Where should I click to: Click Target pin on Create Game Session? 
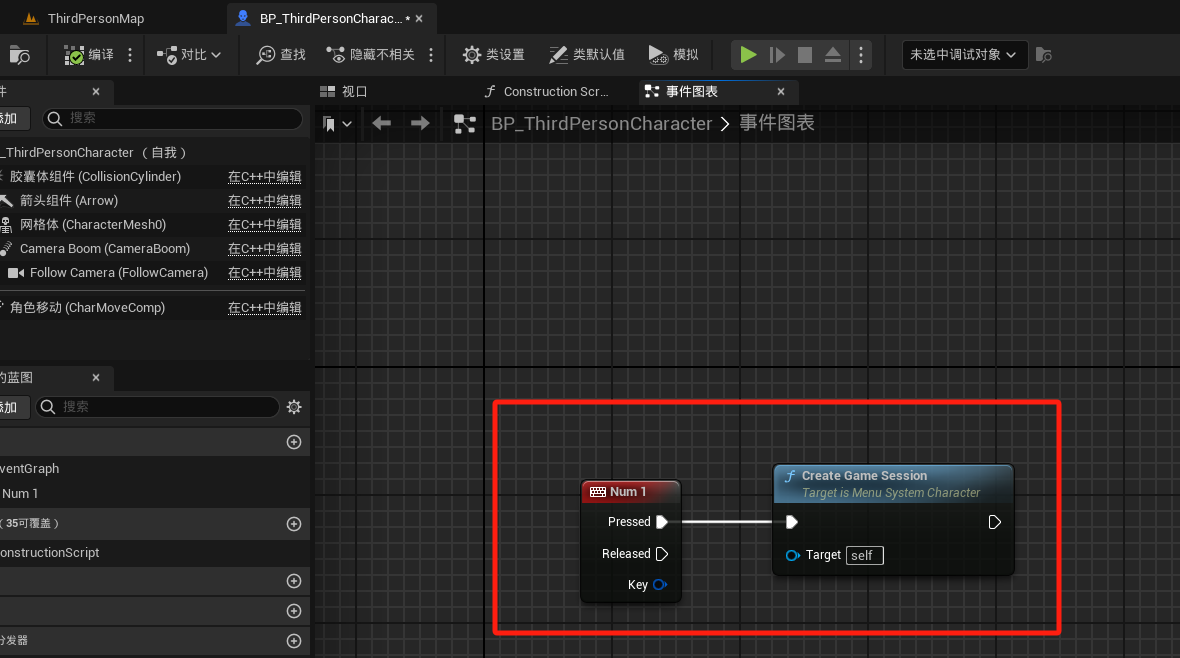[792, 556]
